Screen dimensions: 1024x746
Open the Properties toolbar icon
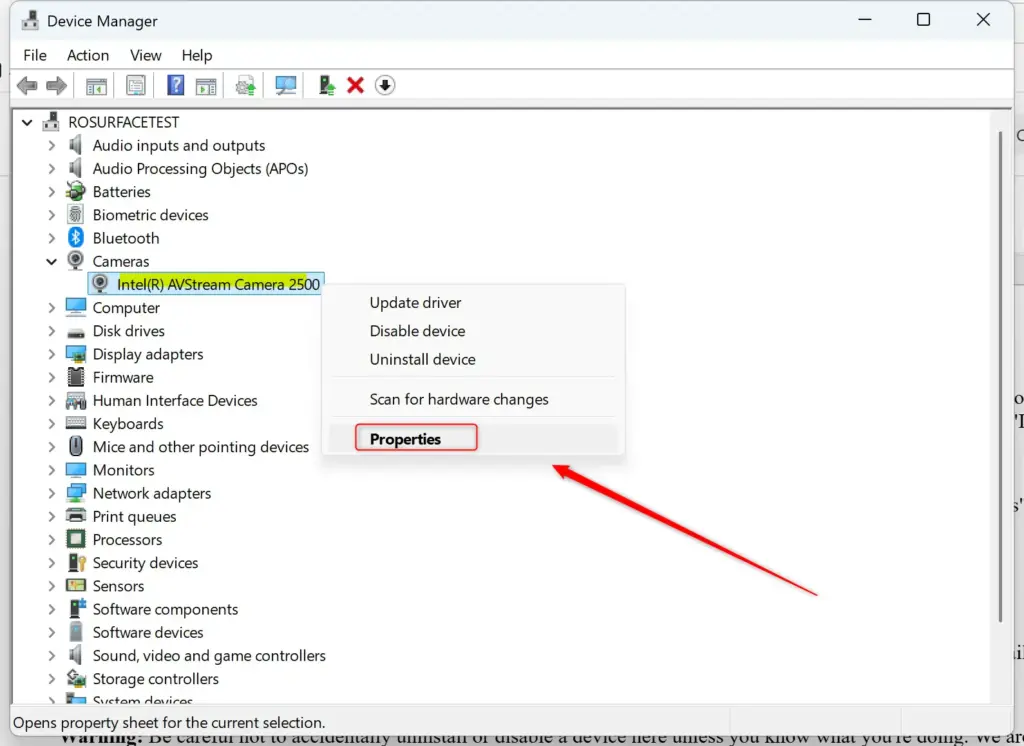tap(136, 86)
